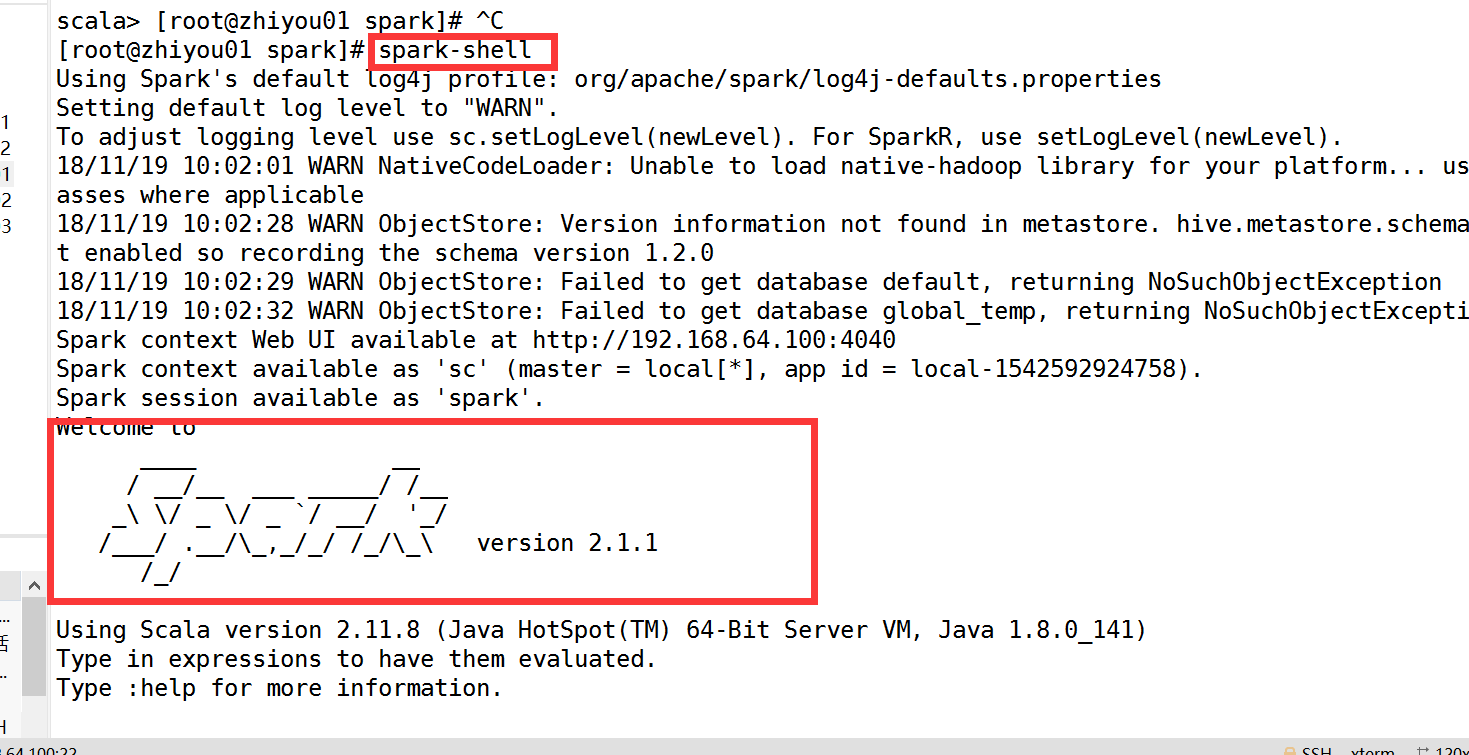
Task: Click the 'Failed to get database default' warning
Action: (749, 282)
